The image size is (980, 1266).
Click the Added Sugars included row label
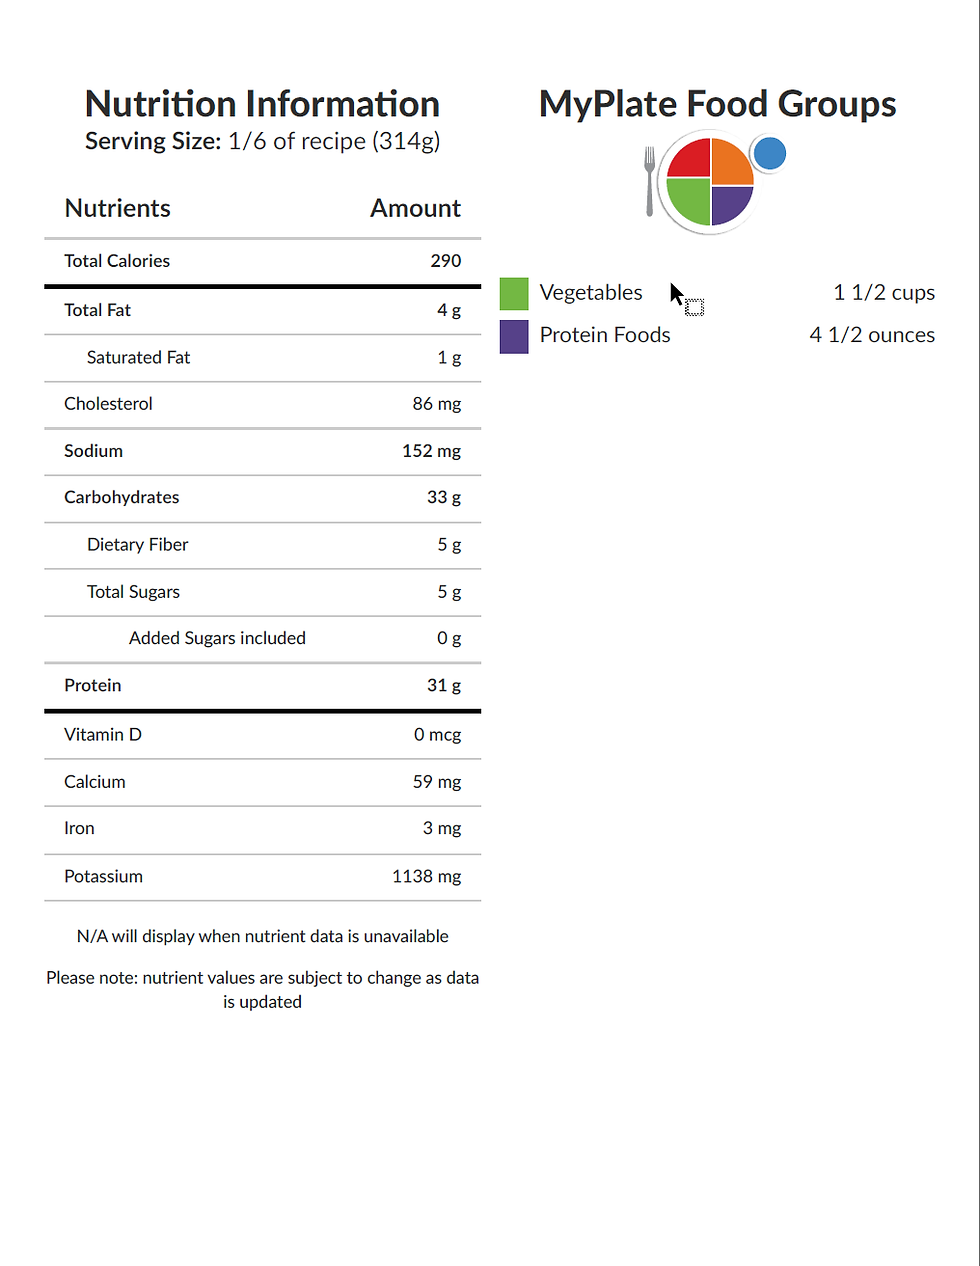(x=217, y=638)
